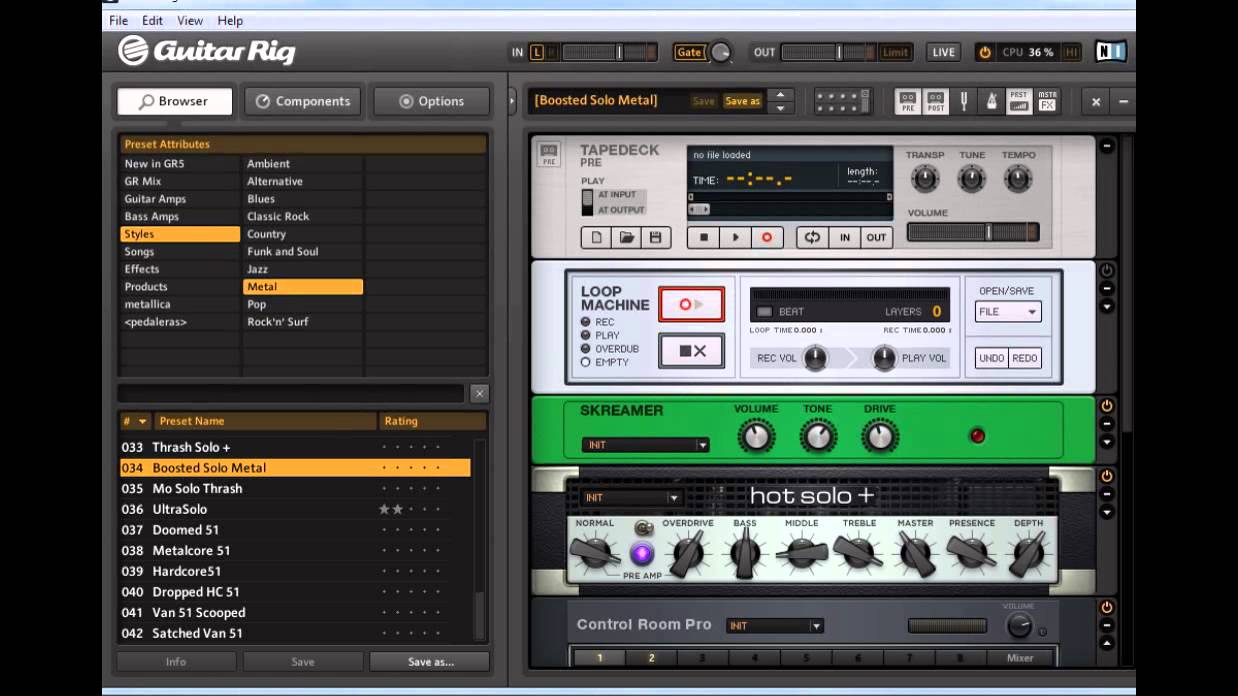This screenshot has height=696, width=1238.
Task: Adjust the Tapedeck VOLUME slider
Action: pyautogui.click(x=973, y=232)
